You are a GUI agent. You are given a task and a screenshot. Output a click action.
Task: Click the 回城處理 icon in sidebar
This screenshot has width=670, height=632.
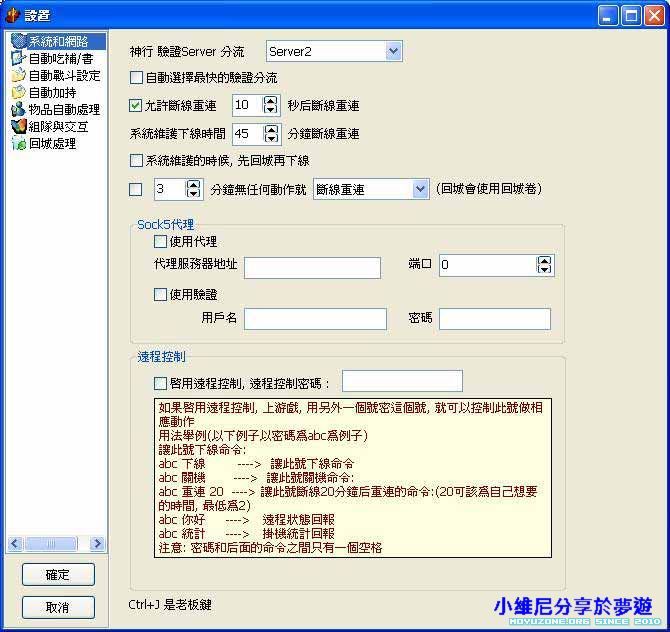[x=18, y=143]
